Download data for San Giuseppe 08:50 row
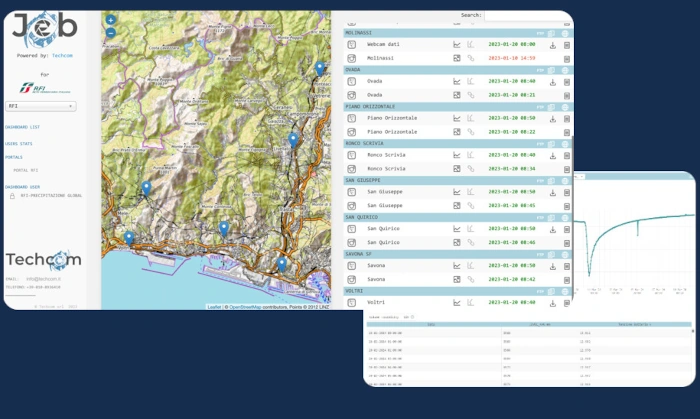Viewport: 700px width, 419px height. click(x=553, y=193)
